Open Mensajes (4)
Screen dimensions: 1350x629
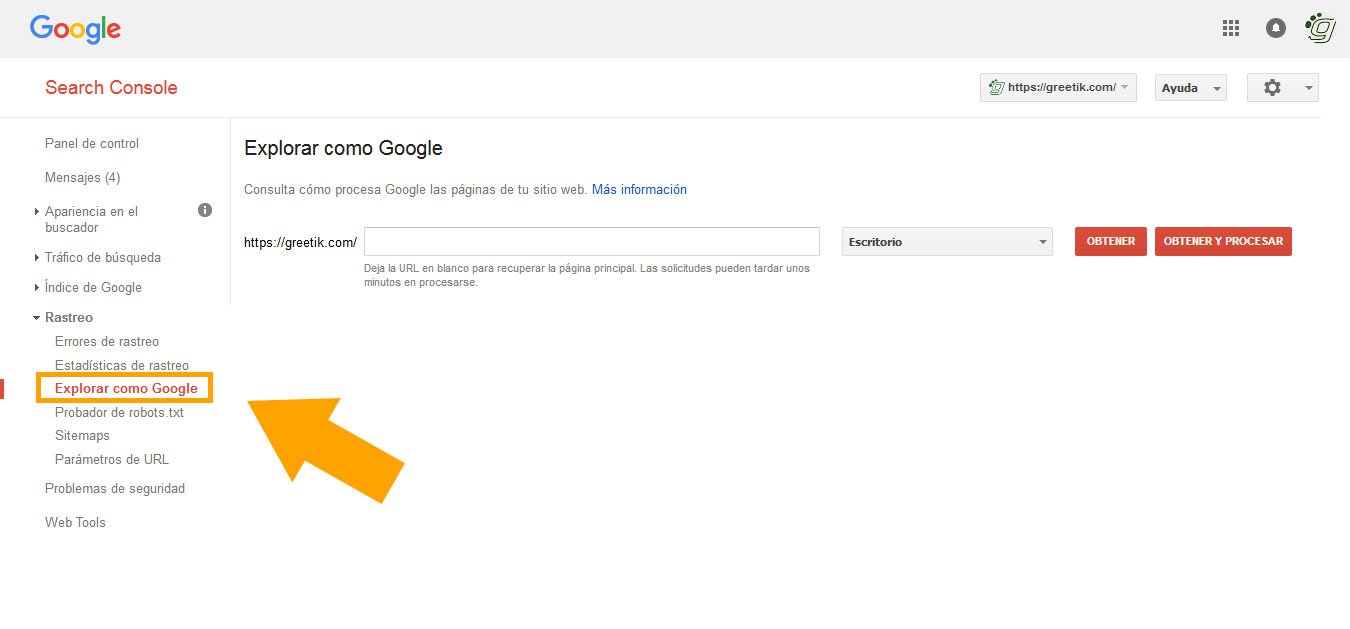pyautogui.click(x=82, y=177)
